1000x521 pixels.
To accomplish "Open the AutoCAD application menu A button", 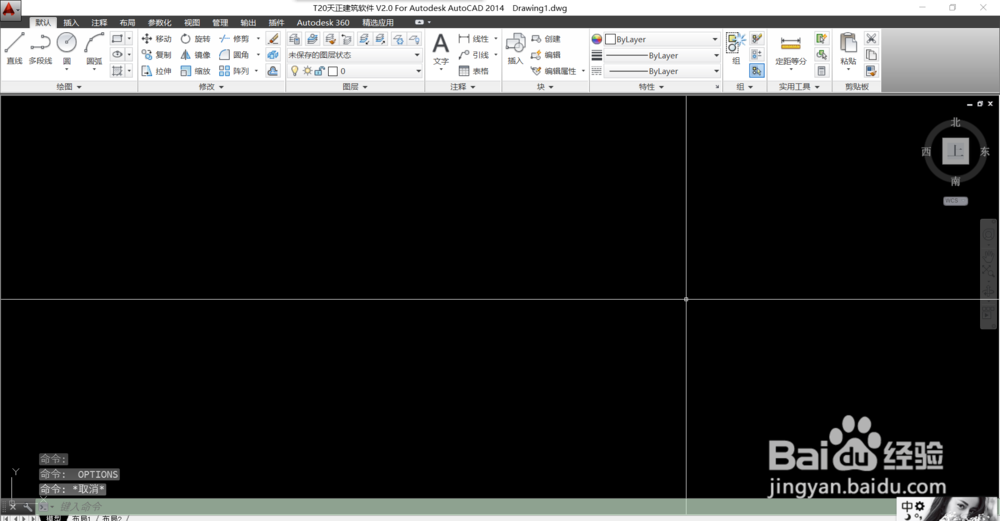I will coord(10,9).
